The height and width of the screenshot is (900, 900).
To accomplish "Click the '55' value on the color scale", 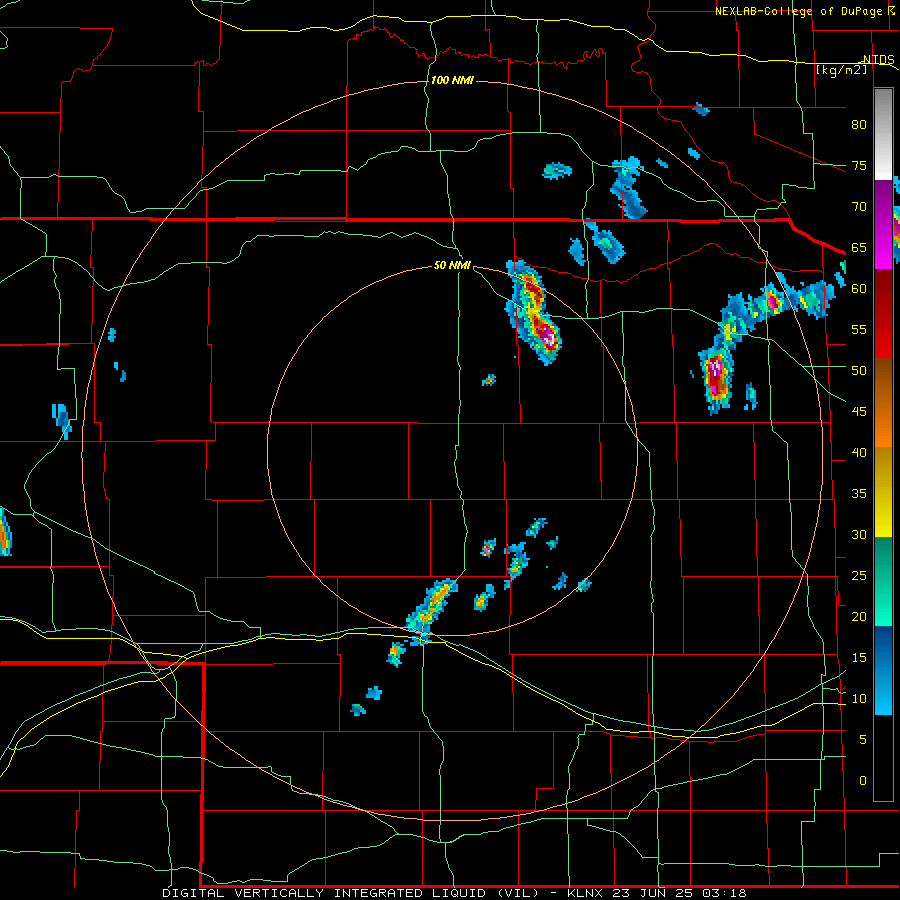I will pyautogui.click(x=859, y=329).
